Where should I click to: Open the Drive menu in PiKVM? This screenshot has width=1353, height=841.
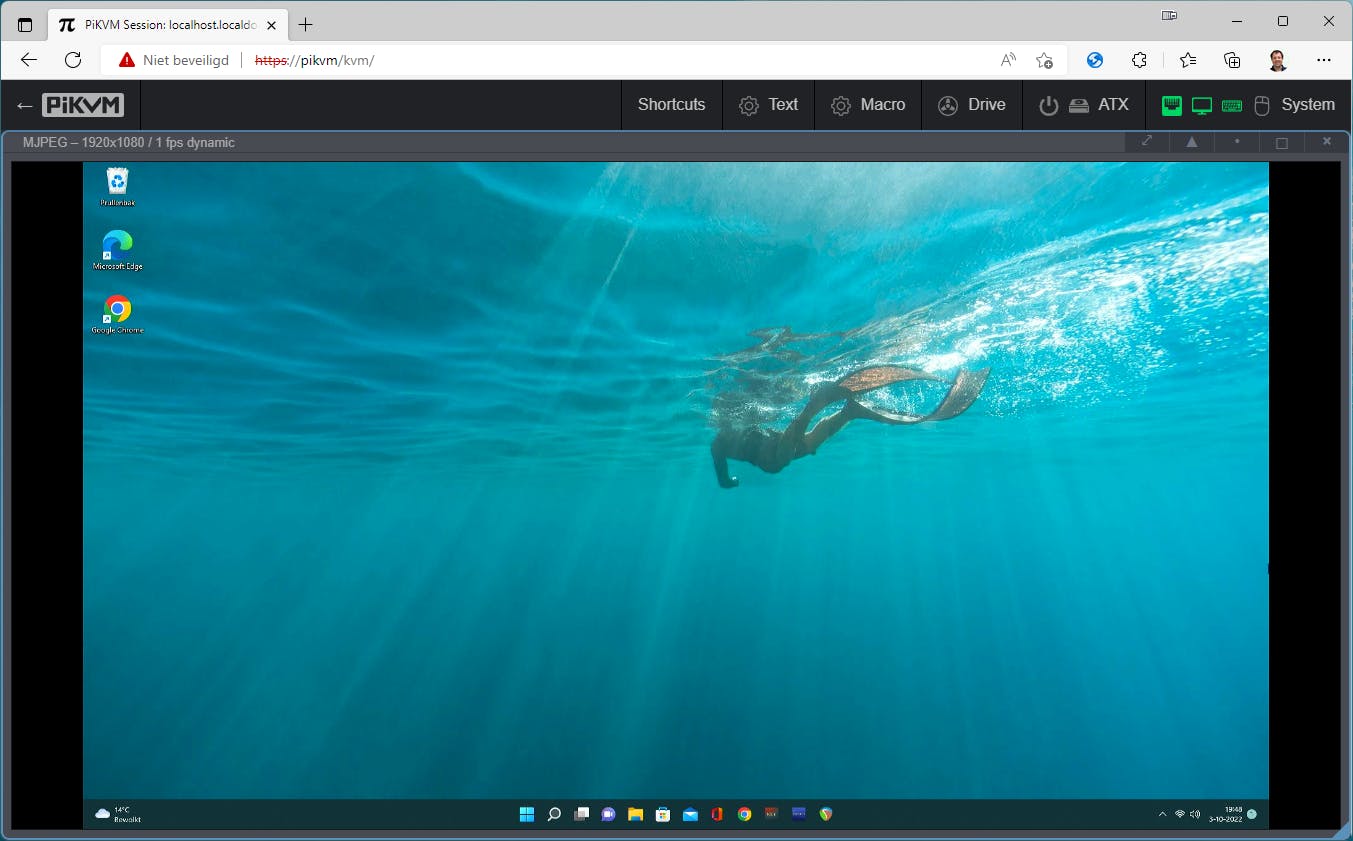pyautogui.click(x=971, y=105)
